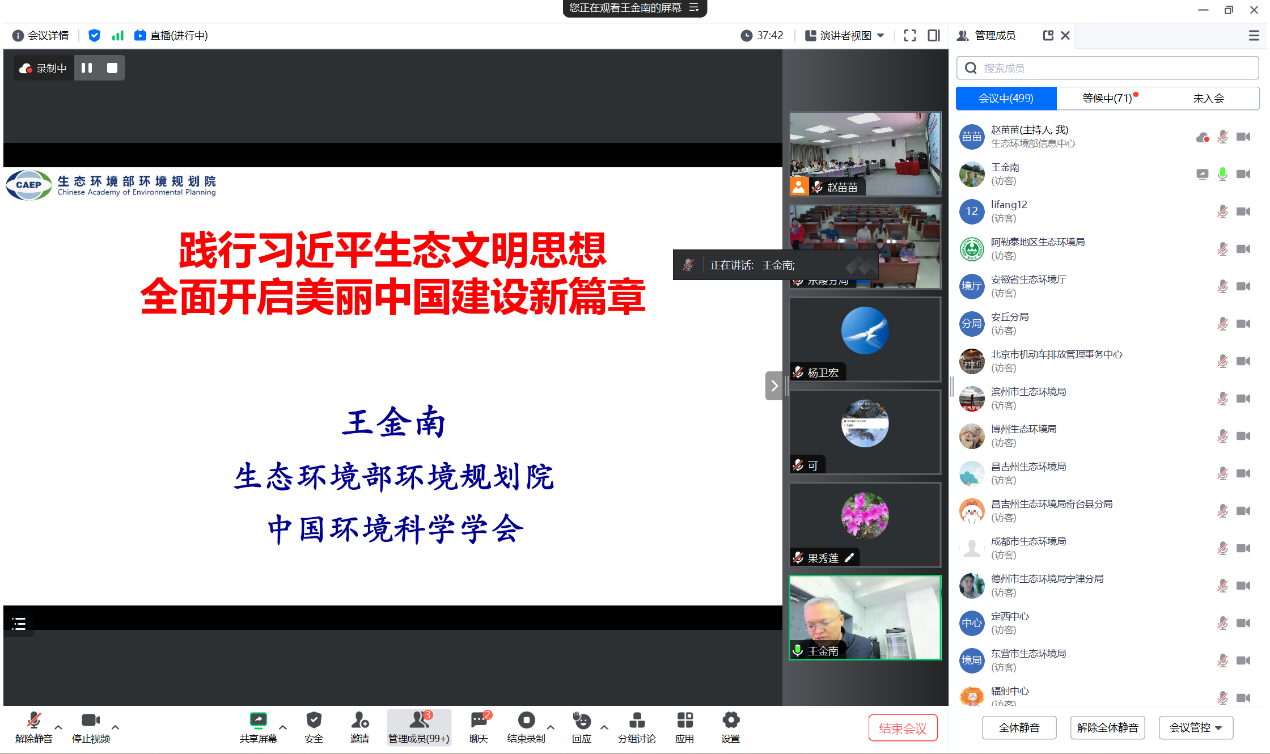Click the 全体静音 mute all button
The image size is (1270, 754).
coord(1019,728)
